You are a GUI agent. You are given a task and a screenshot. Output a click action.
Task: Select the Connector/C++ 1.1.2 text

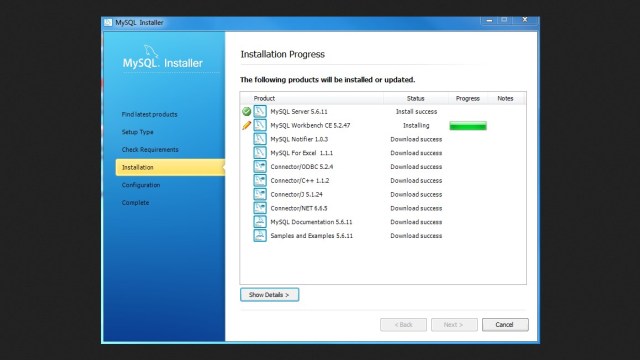tap(300, 180)
